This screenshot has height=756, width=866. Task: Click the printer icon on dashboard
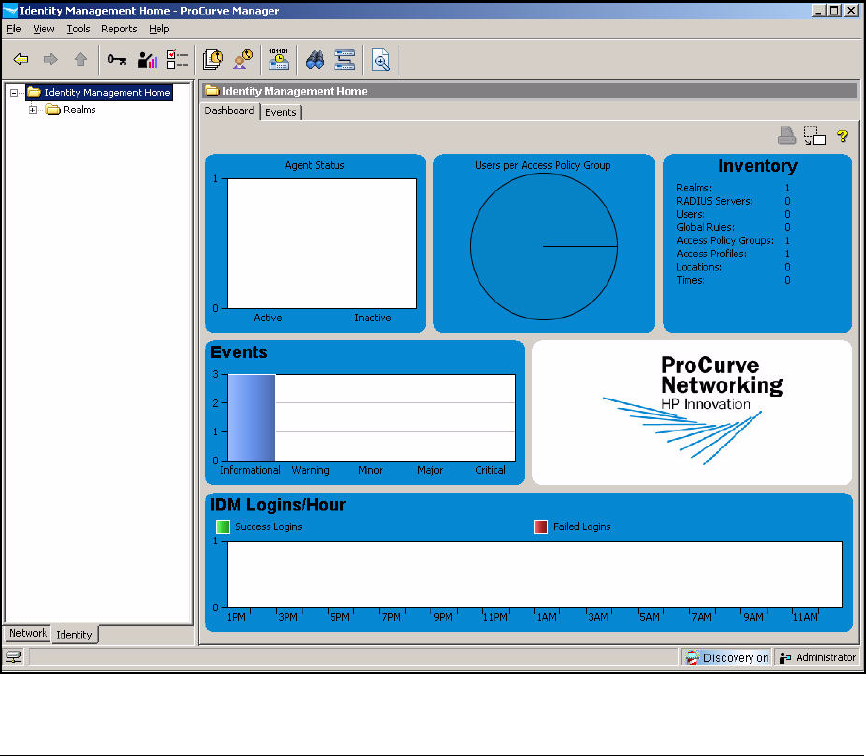787,135
